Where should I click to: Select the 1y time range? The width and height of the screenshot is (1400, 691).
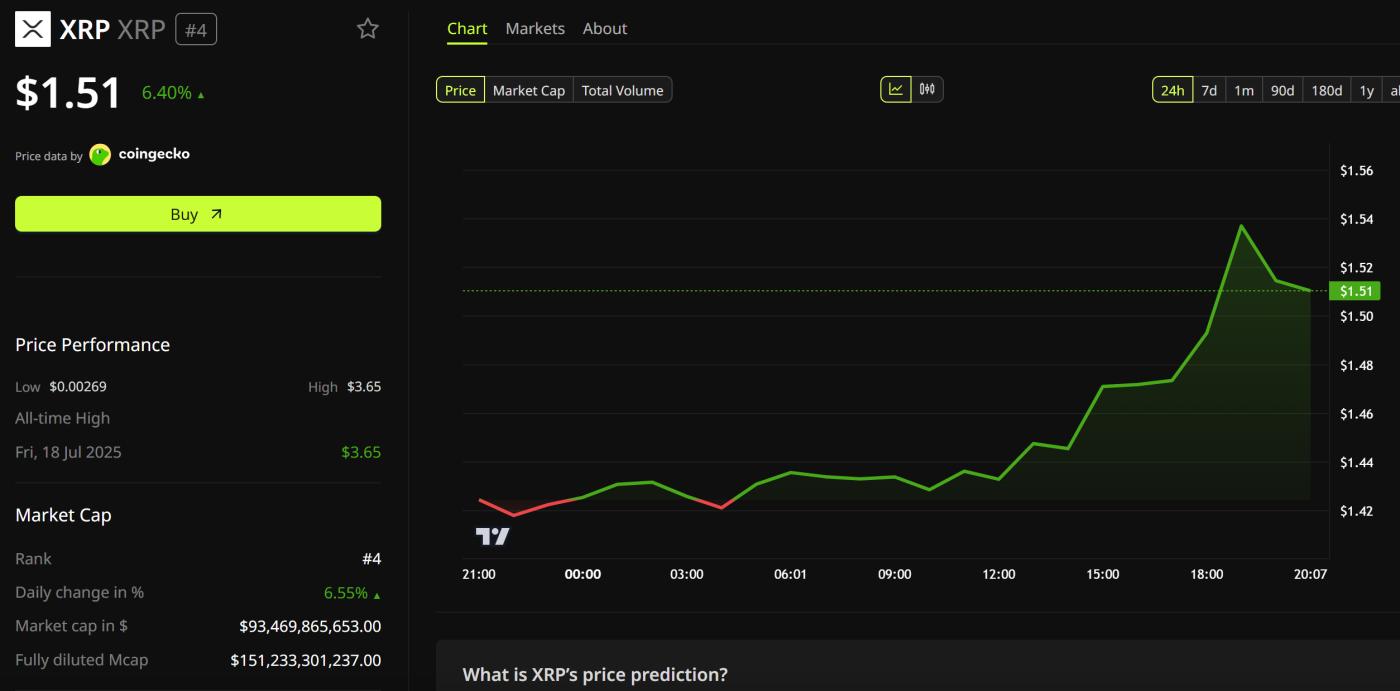[1367, 90]
